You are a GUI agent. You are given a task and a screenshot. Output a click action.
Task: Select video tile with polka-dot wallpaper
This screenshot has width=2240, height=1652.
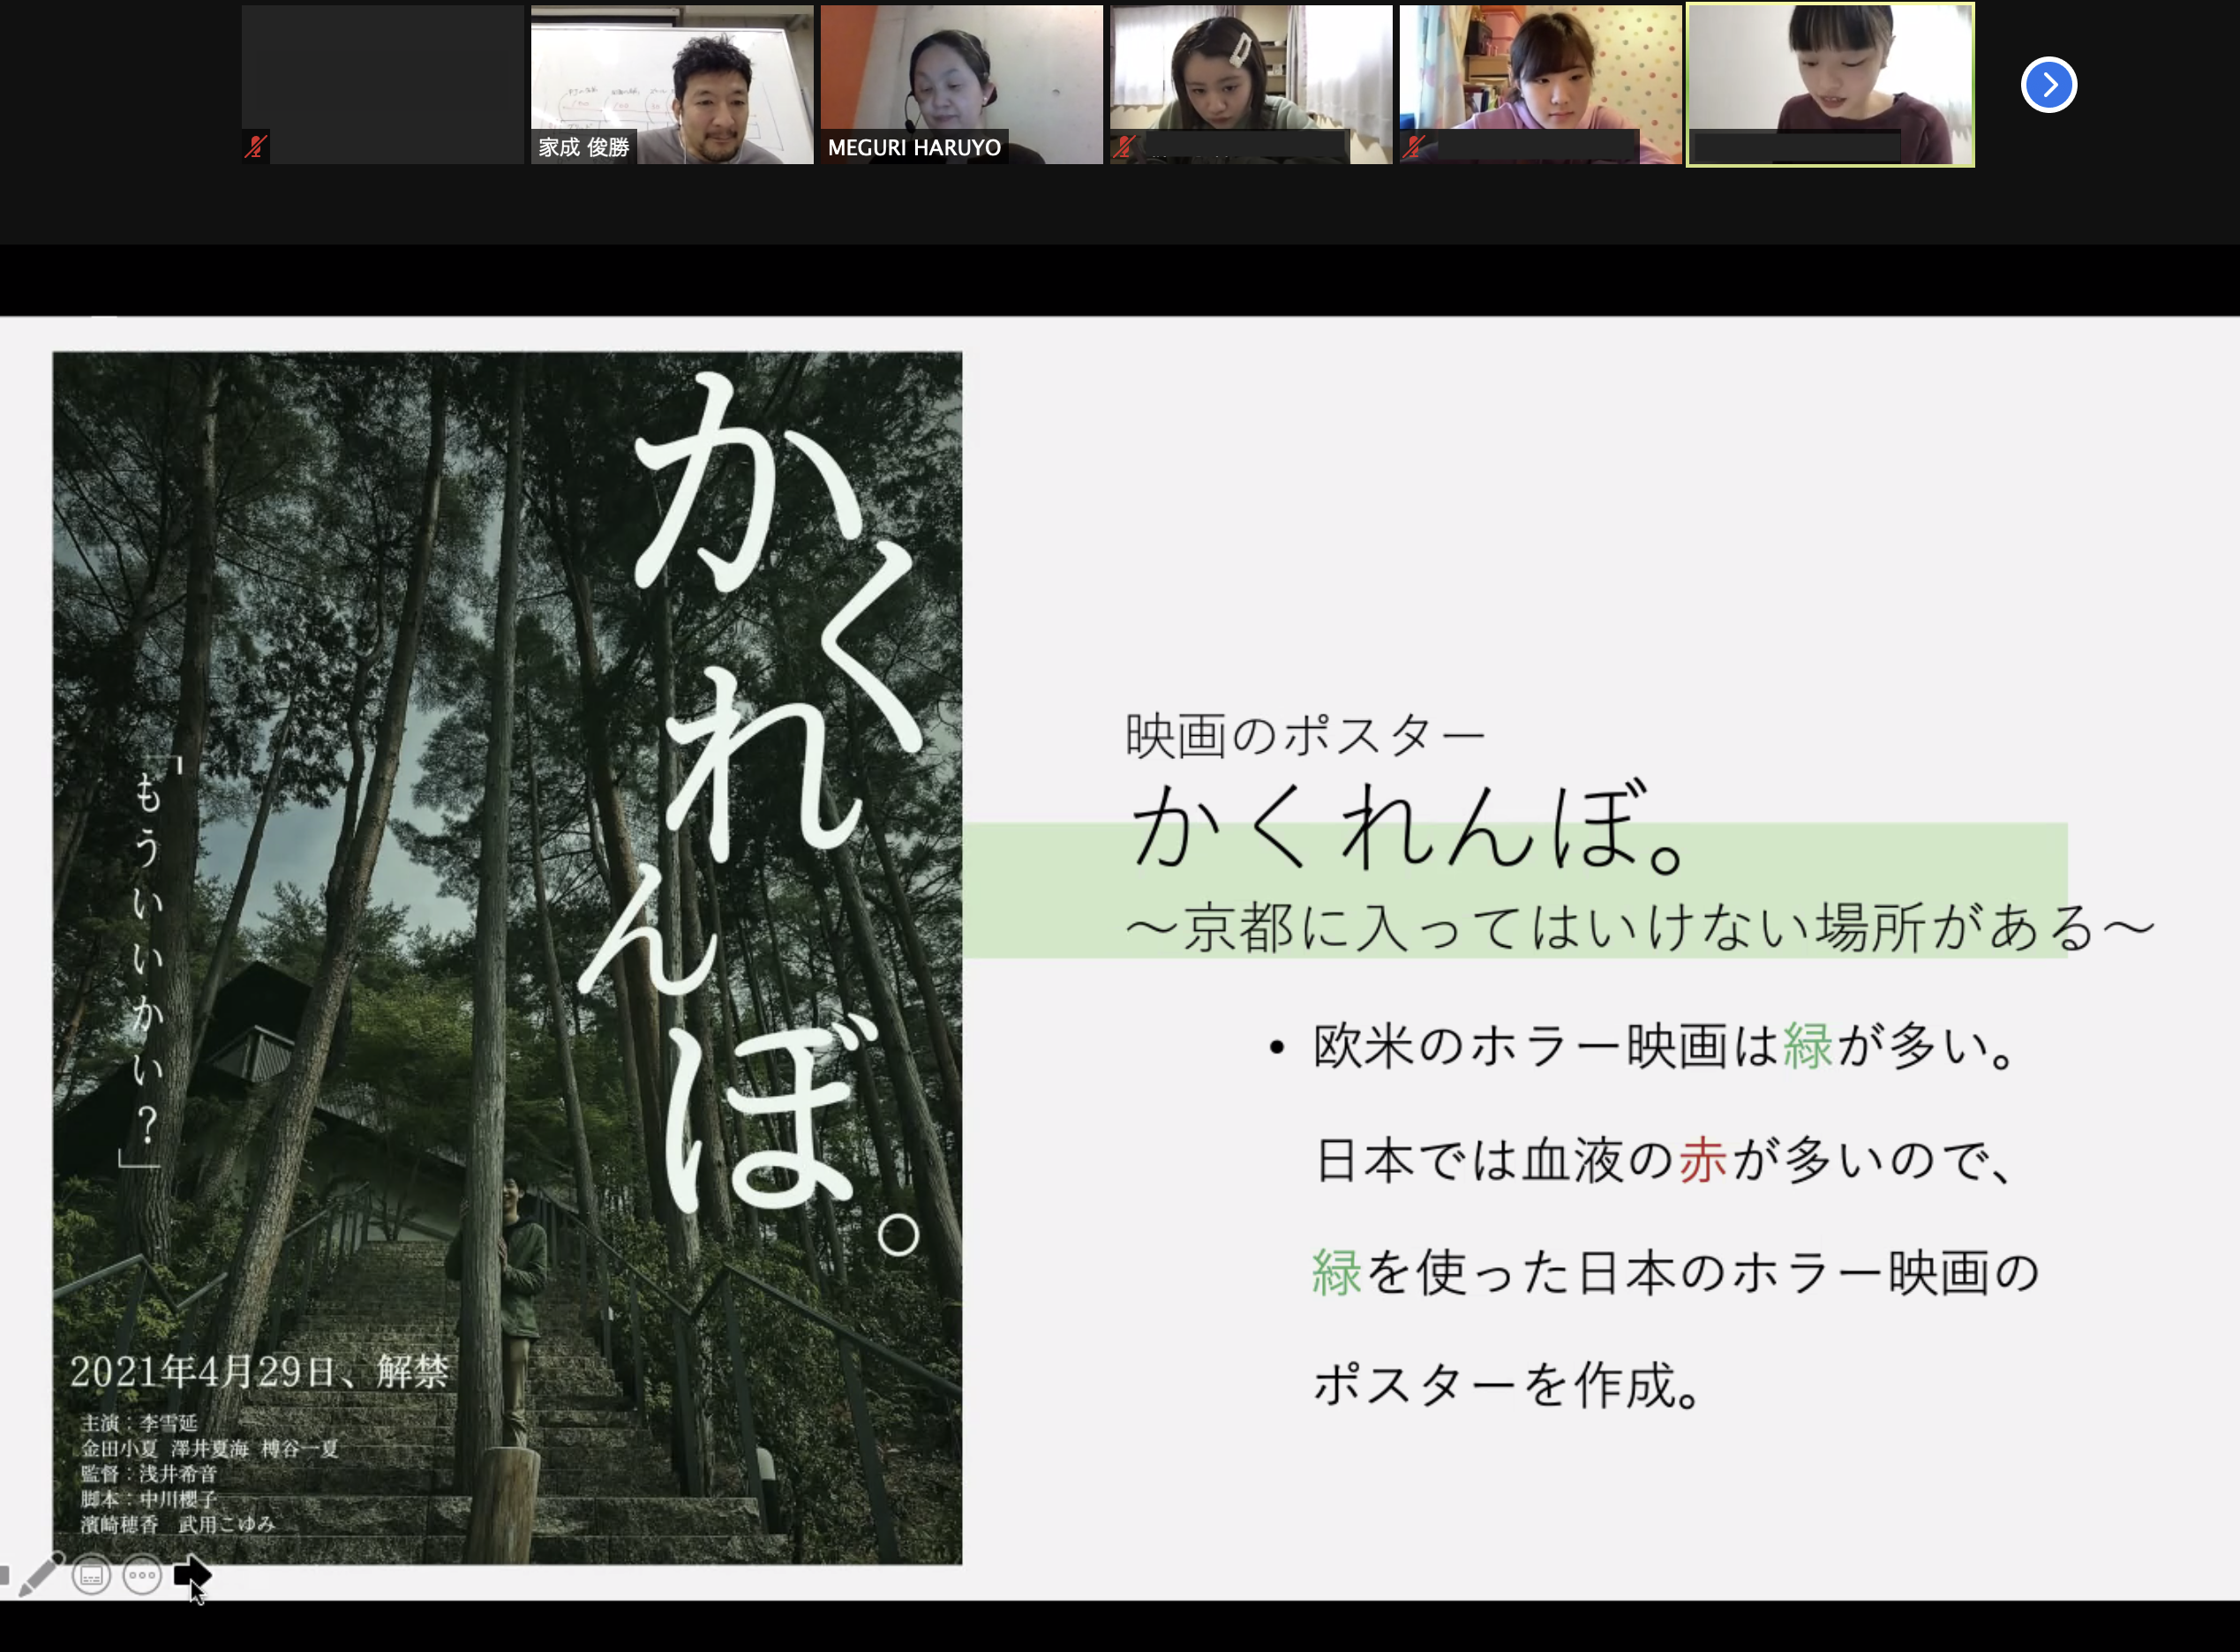(x=1540, y=85)
